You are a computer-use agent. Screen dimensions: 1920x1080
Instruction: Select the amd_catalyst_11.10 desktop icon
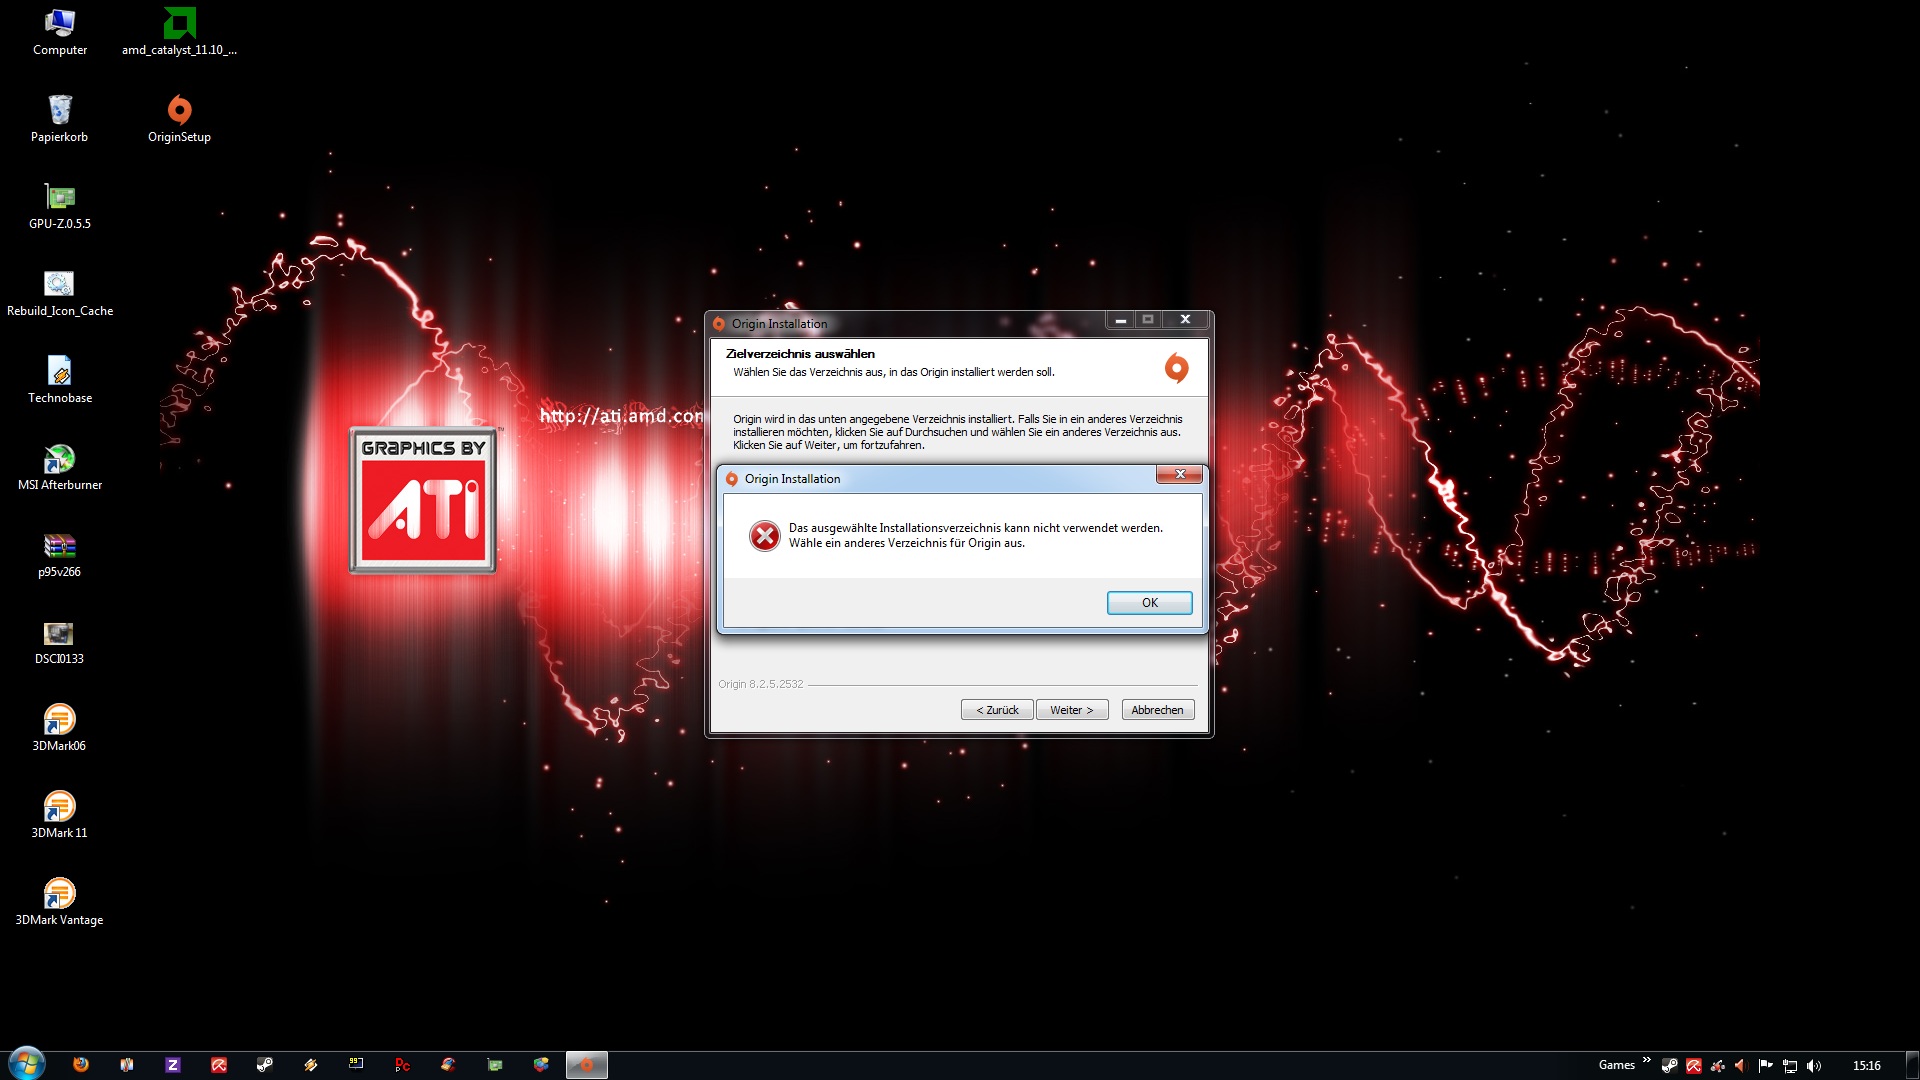(x=180, y=32)
